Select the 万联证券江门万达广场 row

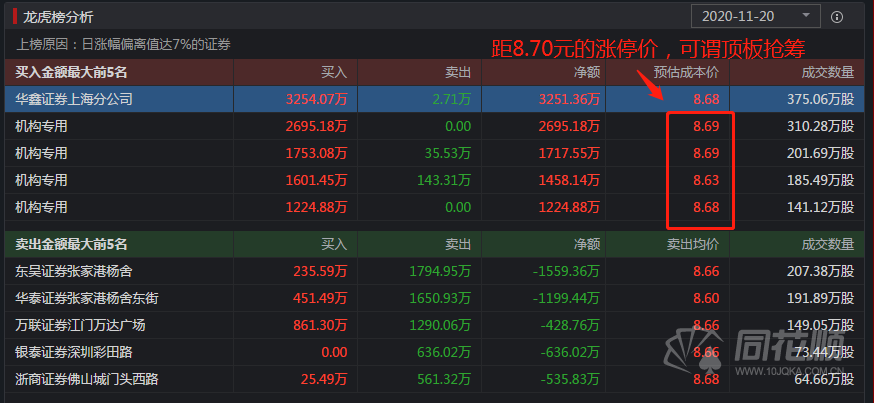(x=436, y=325)
